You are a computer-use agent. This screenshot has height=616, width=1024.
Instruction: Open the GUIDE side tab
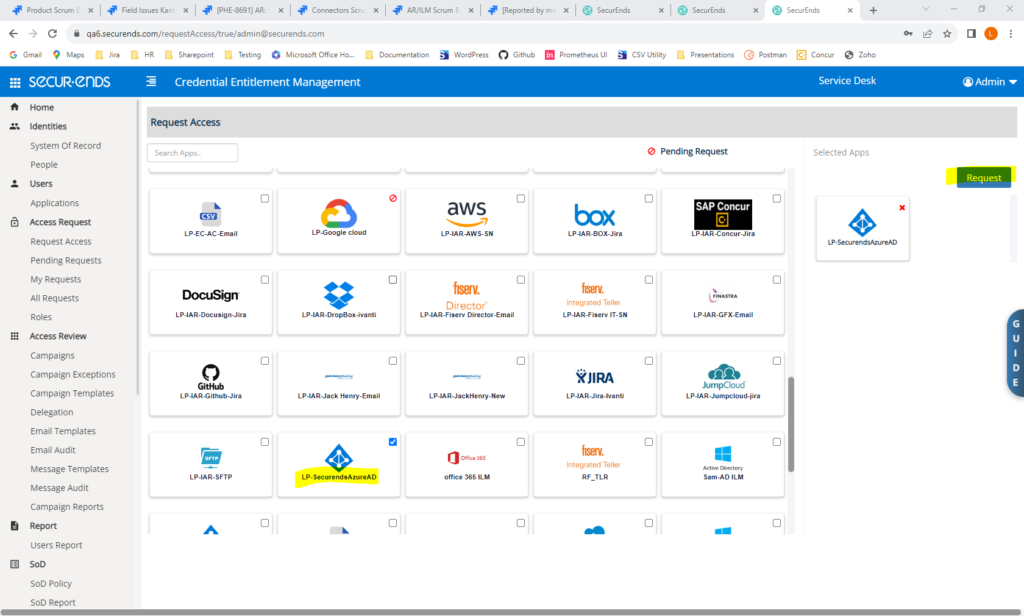click(x=1016, y=353)
